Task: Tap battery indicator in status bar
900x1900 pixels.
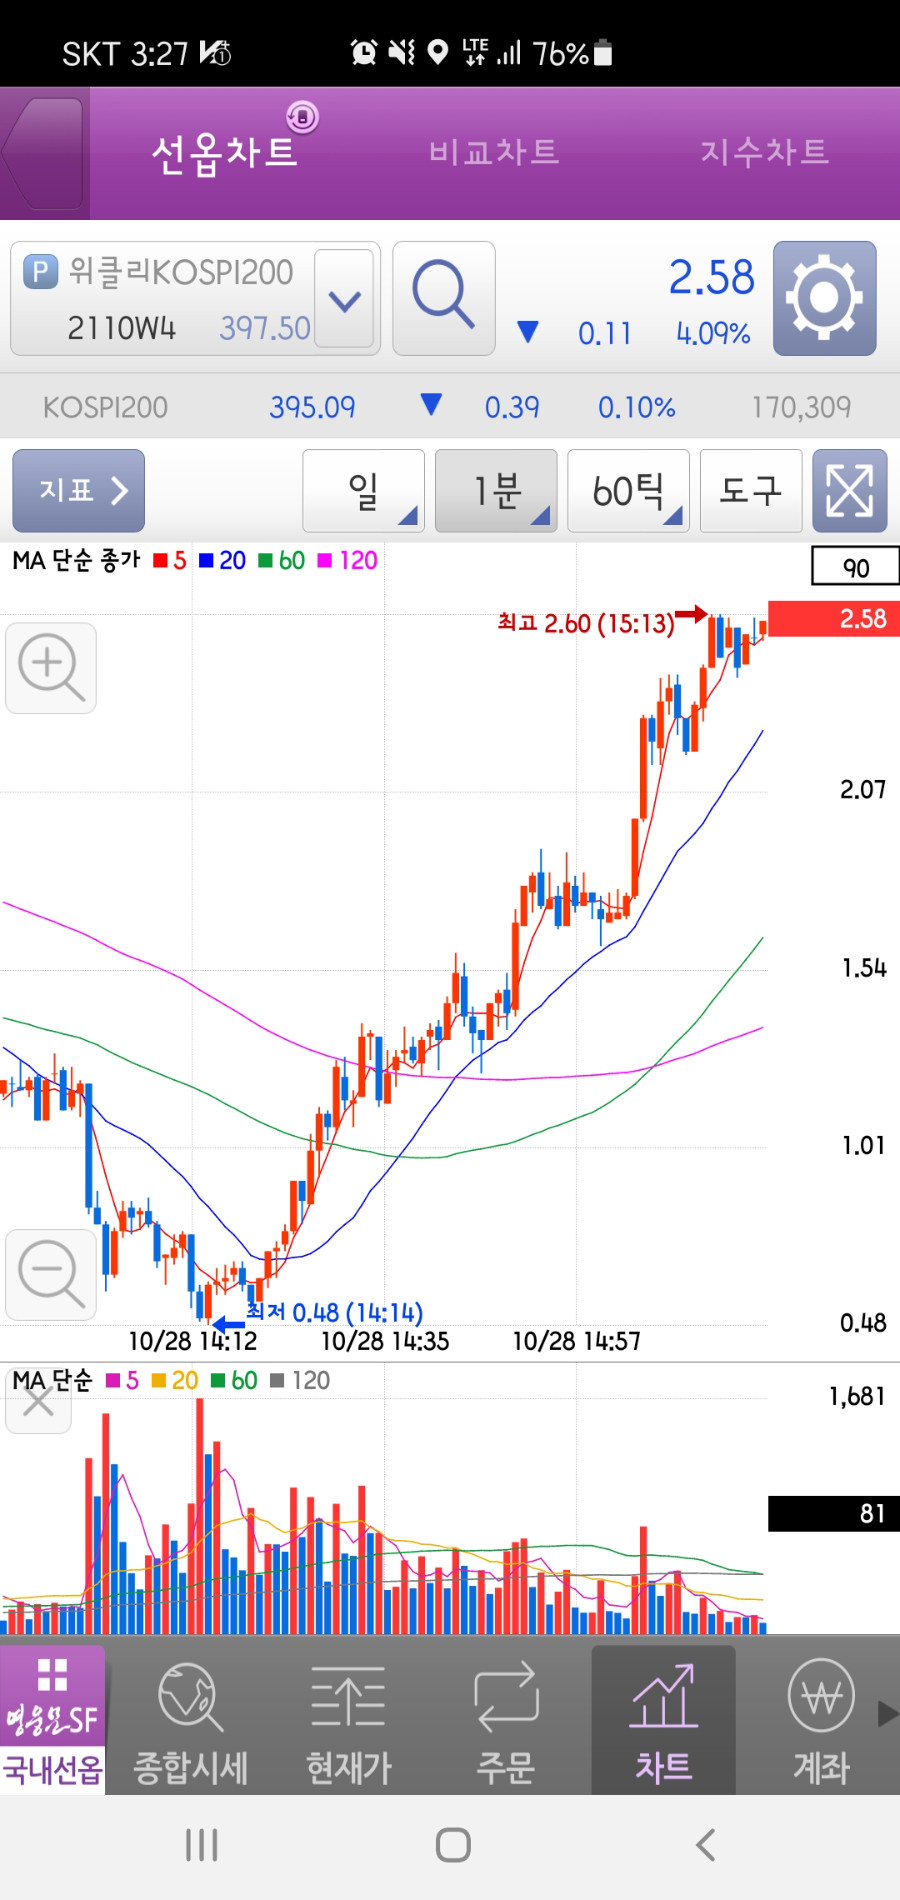Action: click(x=603, y=53)
